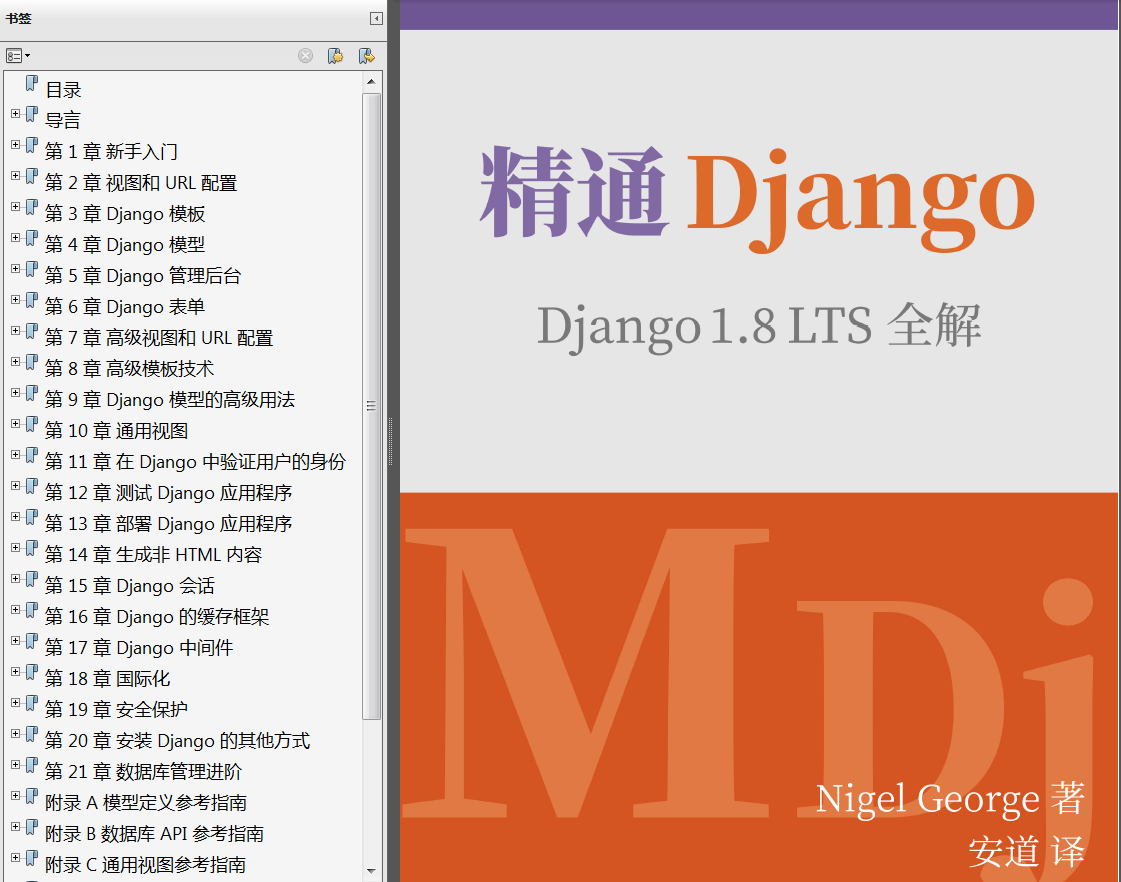This screenshot has width=1121, height=882.
Task: Click the bookmarks scrollbar down arrow
Action: tap(371, 870)
